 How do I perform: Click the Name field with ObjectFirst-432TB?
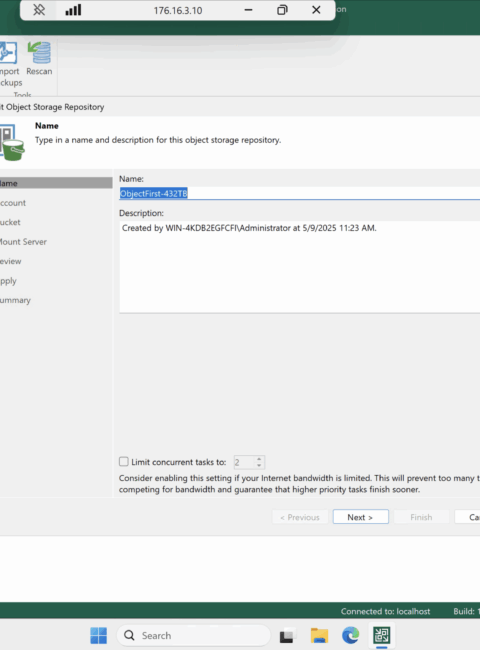299,193
